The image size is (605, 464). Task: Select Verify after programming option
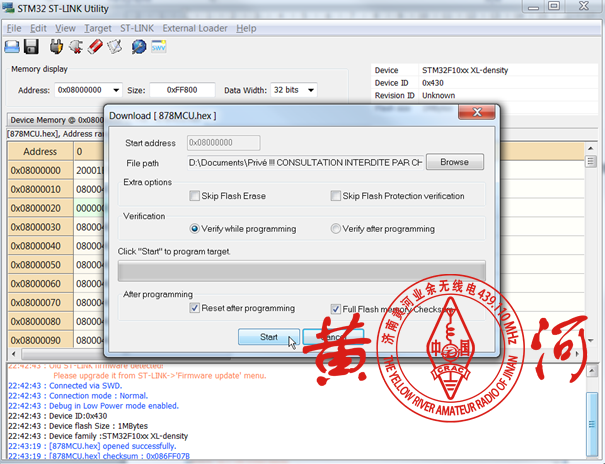pyautogui.click(x=336, y=229)
